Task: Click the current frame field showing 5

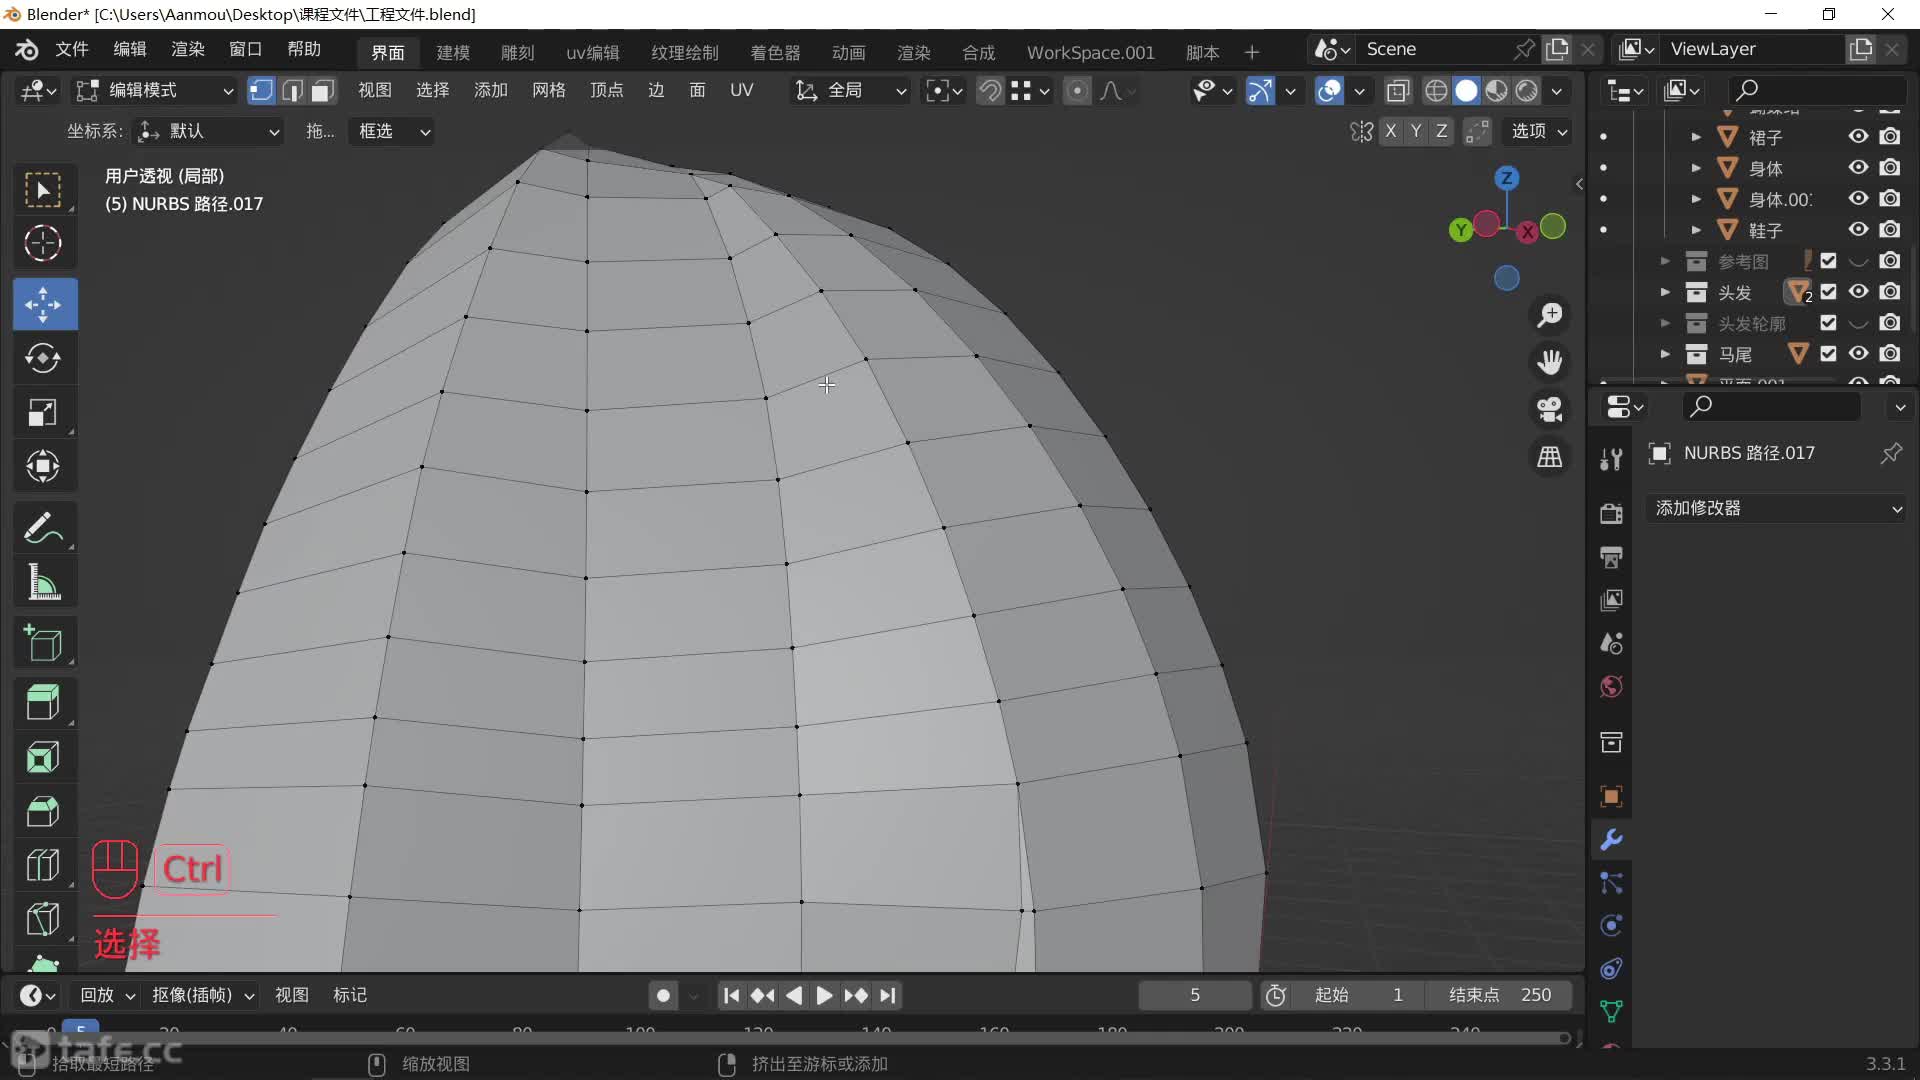Action: point(1195,995)
